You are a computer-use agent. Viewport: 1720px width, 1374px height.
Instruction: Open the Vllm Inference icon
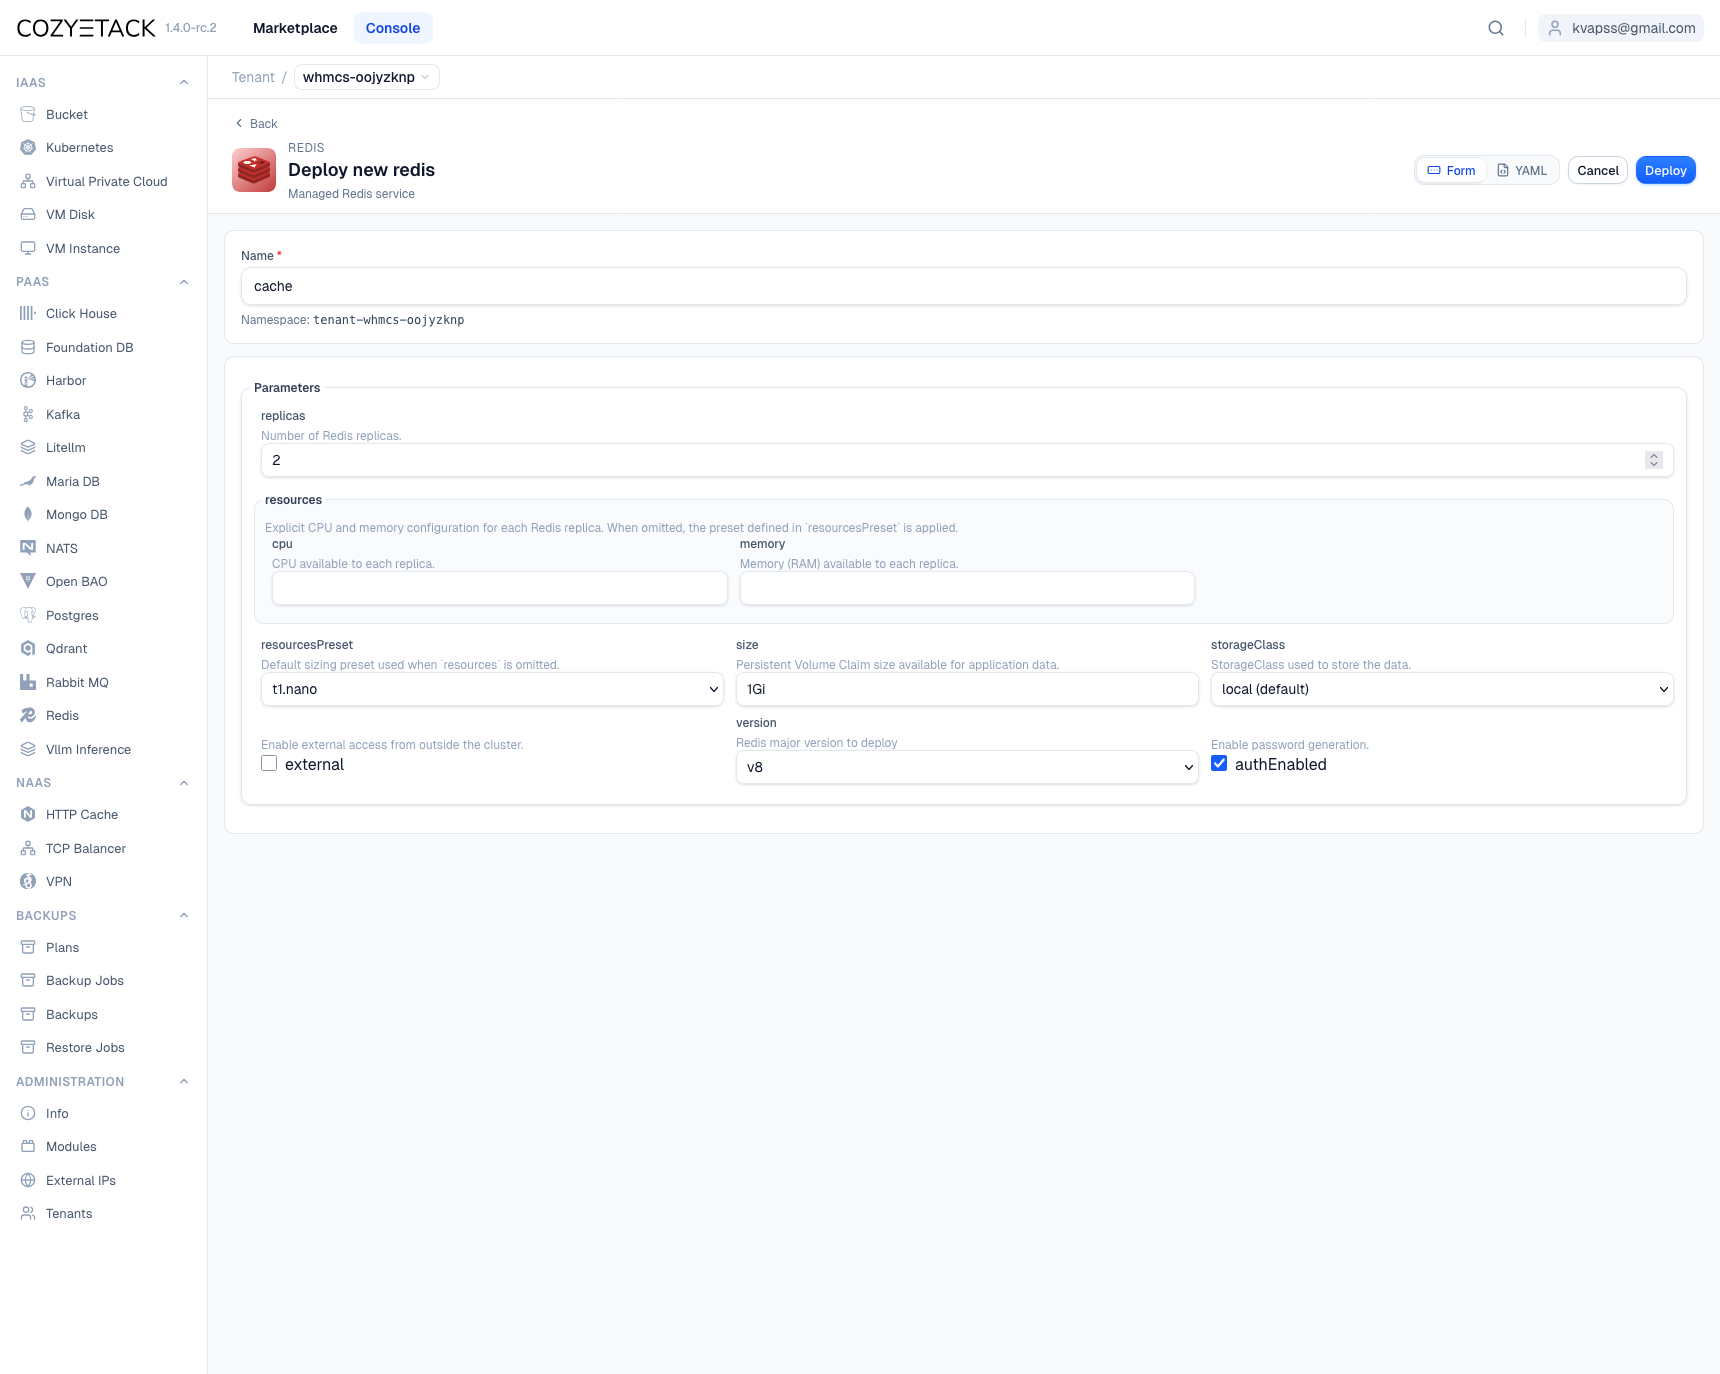tap(28, 749)
